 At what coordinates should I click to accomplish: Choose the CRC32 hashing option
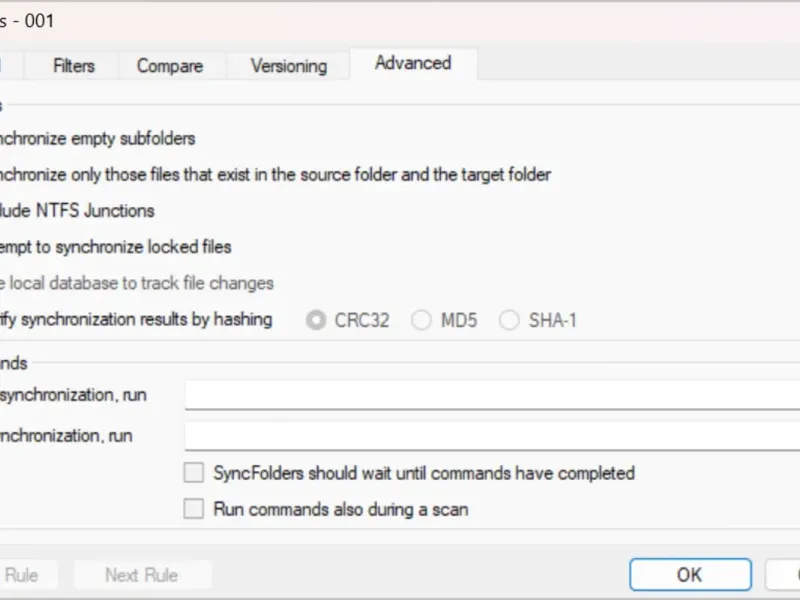(317, 321)
